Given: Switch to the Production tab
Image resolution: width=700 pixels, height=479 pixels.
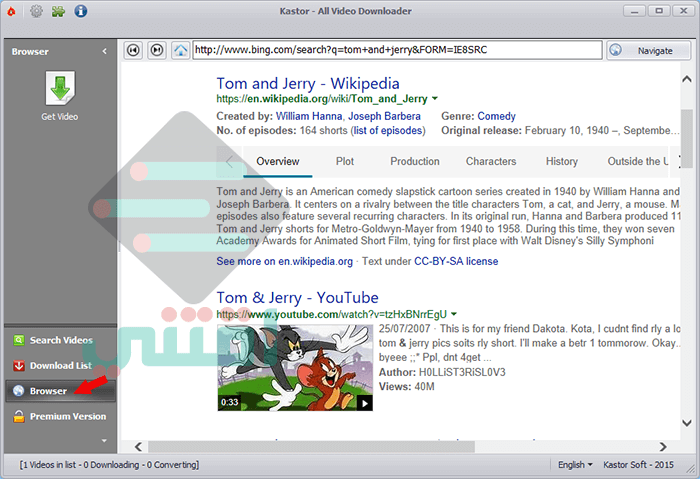Looking at the screenshot, I should [x=415, y=161].
